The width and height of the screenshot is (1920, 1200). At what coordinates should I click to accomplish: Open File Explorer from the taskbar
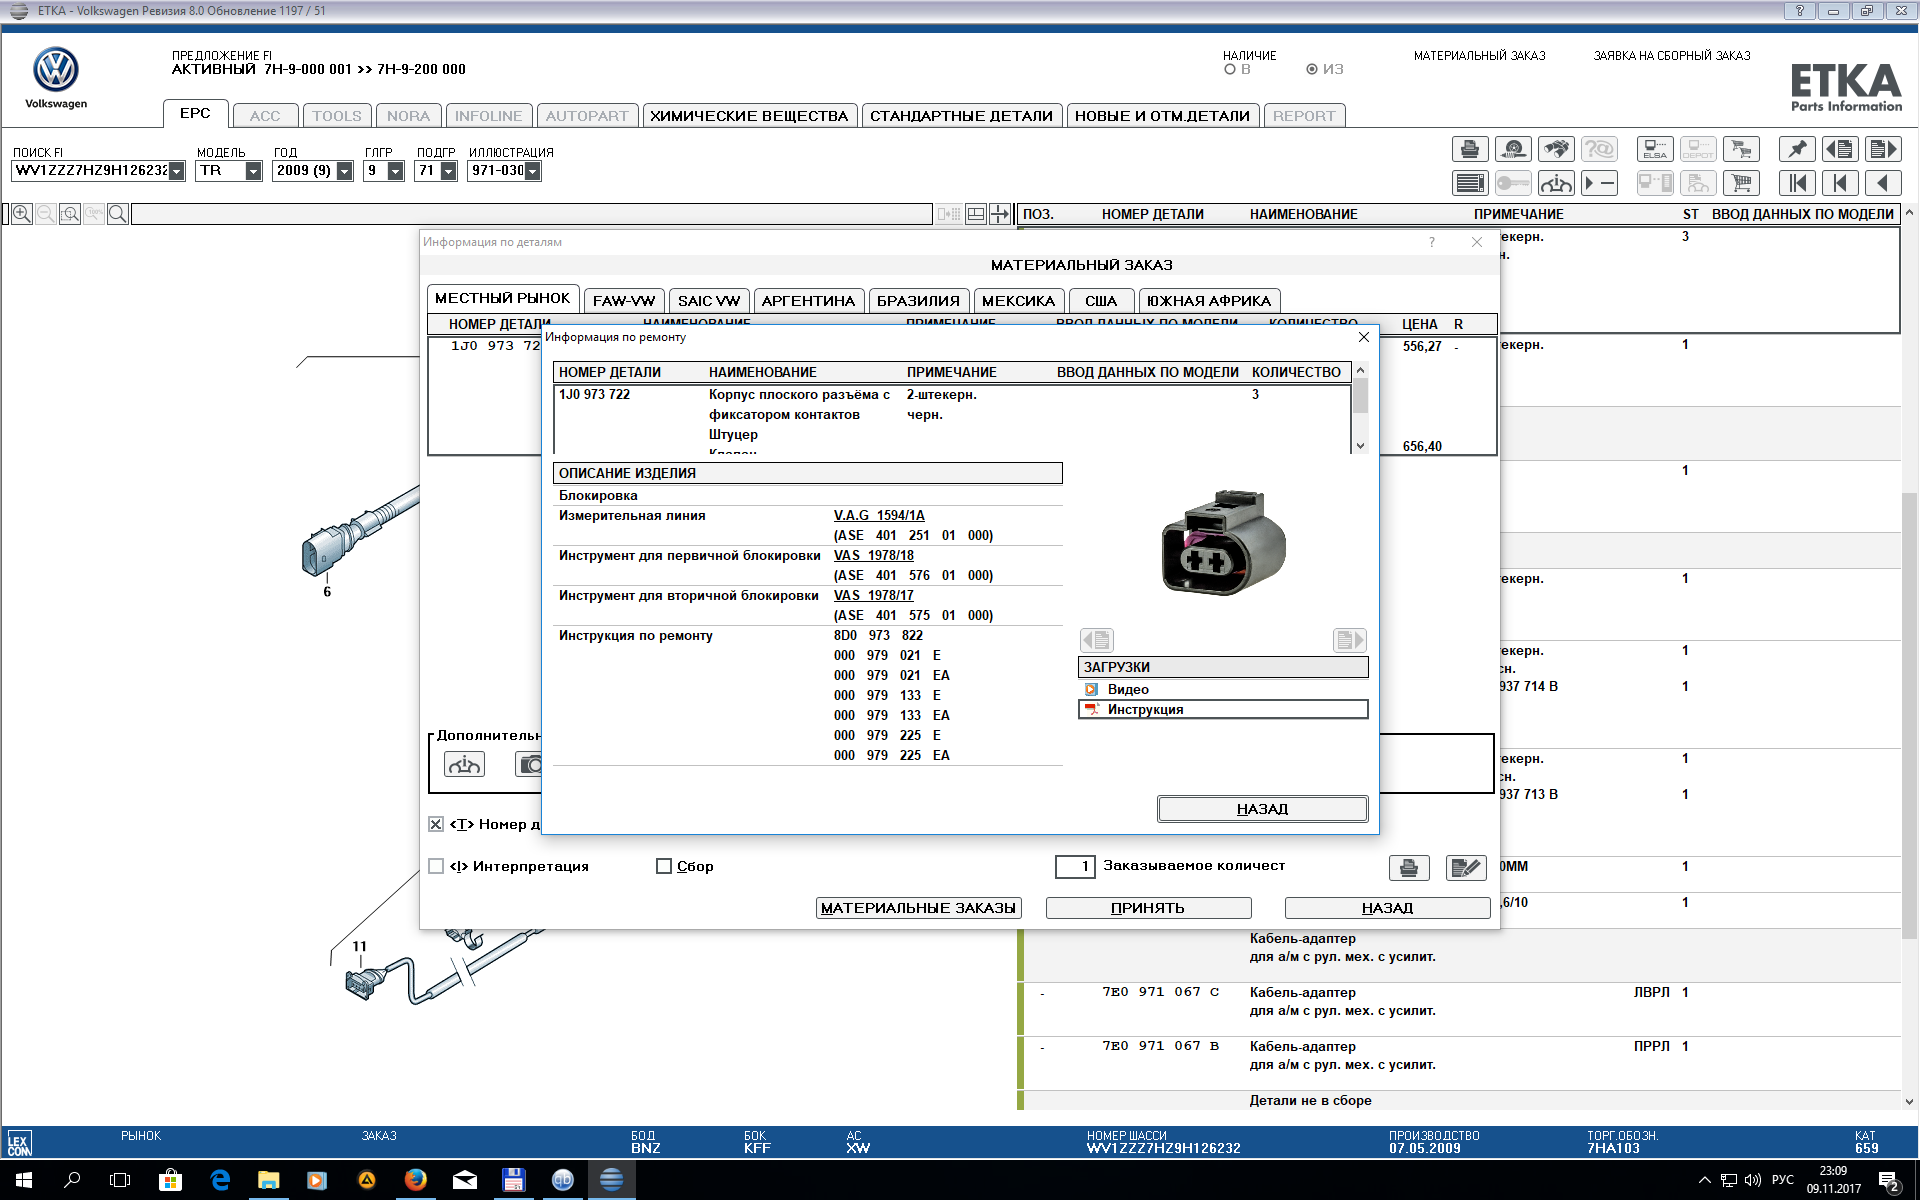click(268, 1180)
